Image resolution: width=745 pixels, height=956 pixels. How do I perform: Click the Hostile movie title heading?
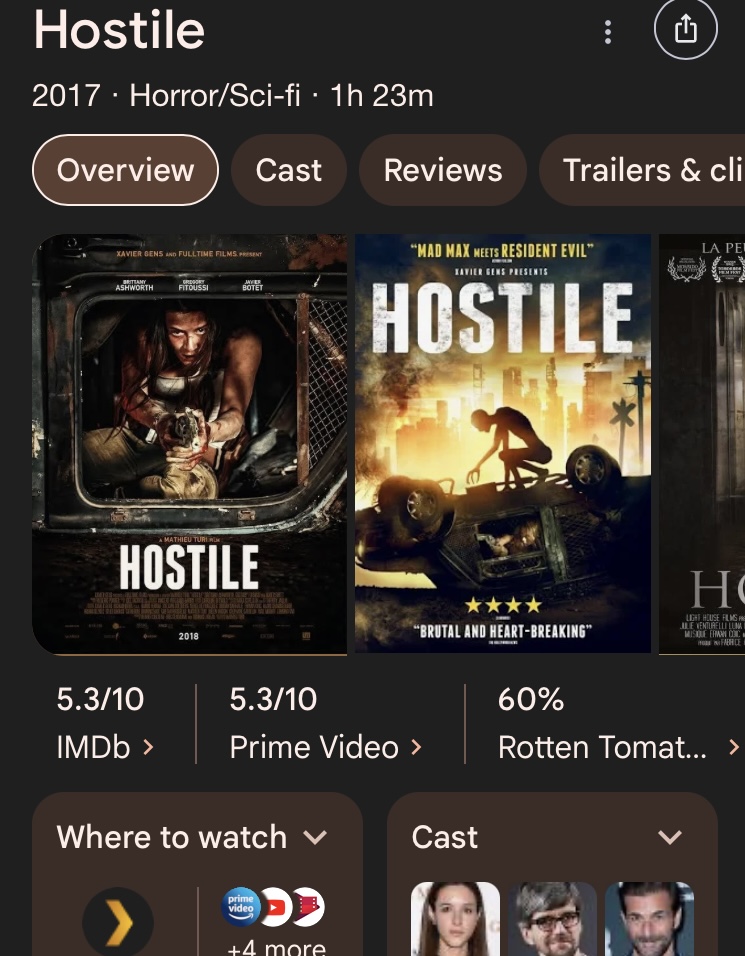119,30
